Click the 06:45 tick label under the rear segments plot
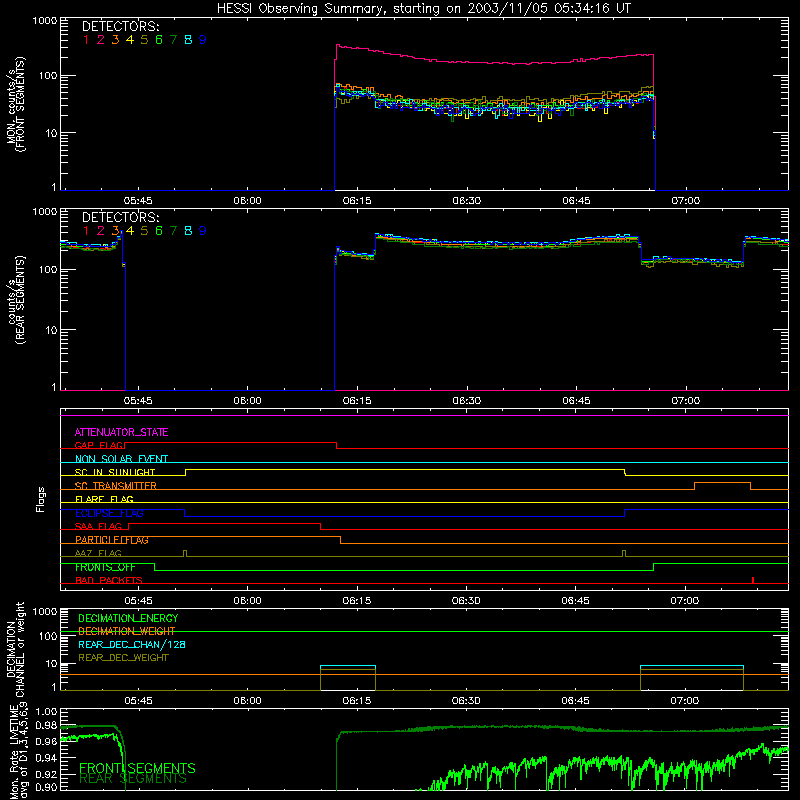Viewport: 800px width, 800px height. (x=576, y=401)
